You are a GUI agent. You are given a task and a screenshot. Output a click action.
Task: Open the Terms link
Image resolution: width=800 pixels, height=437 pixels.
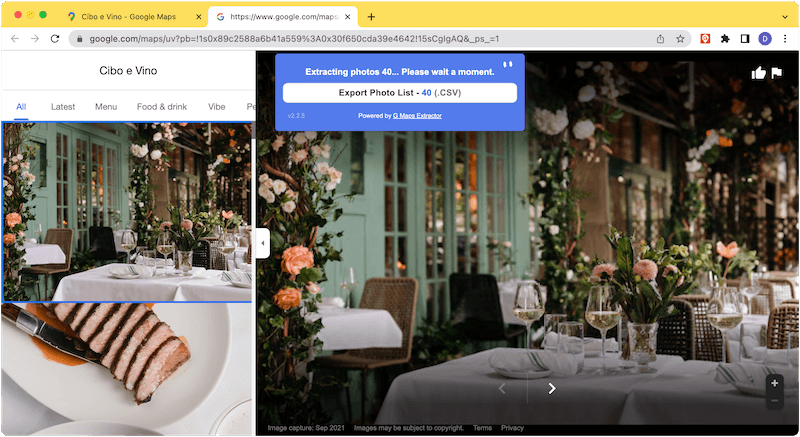482,428
